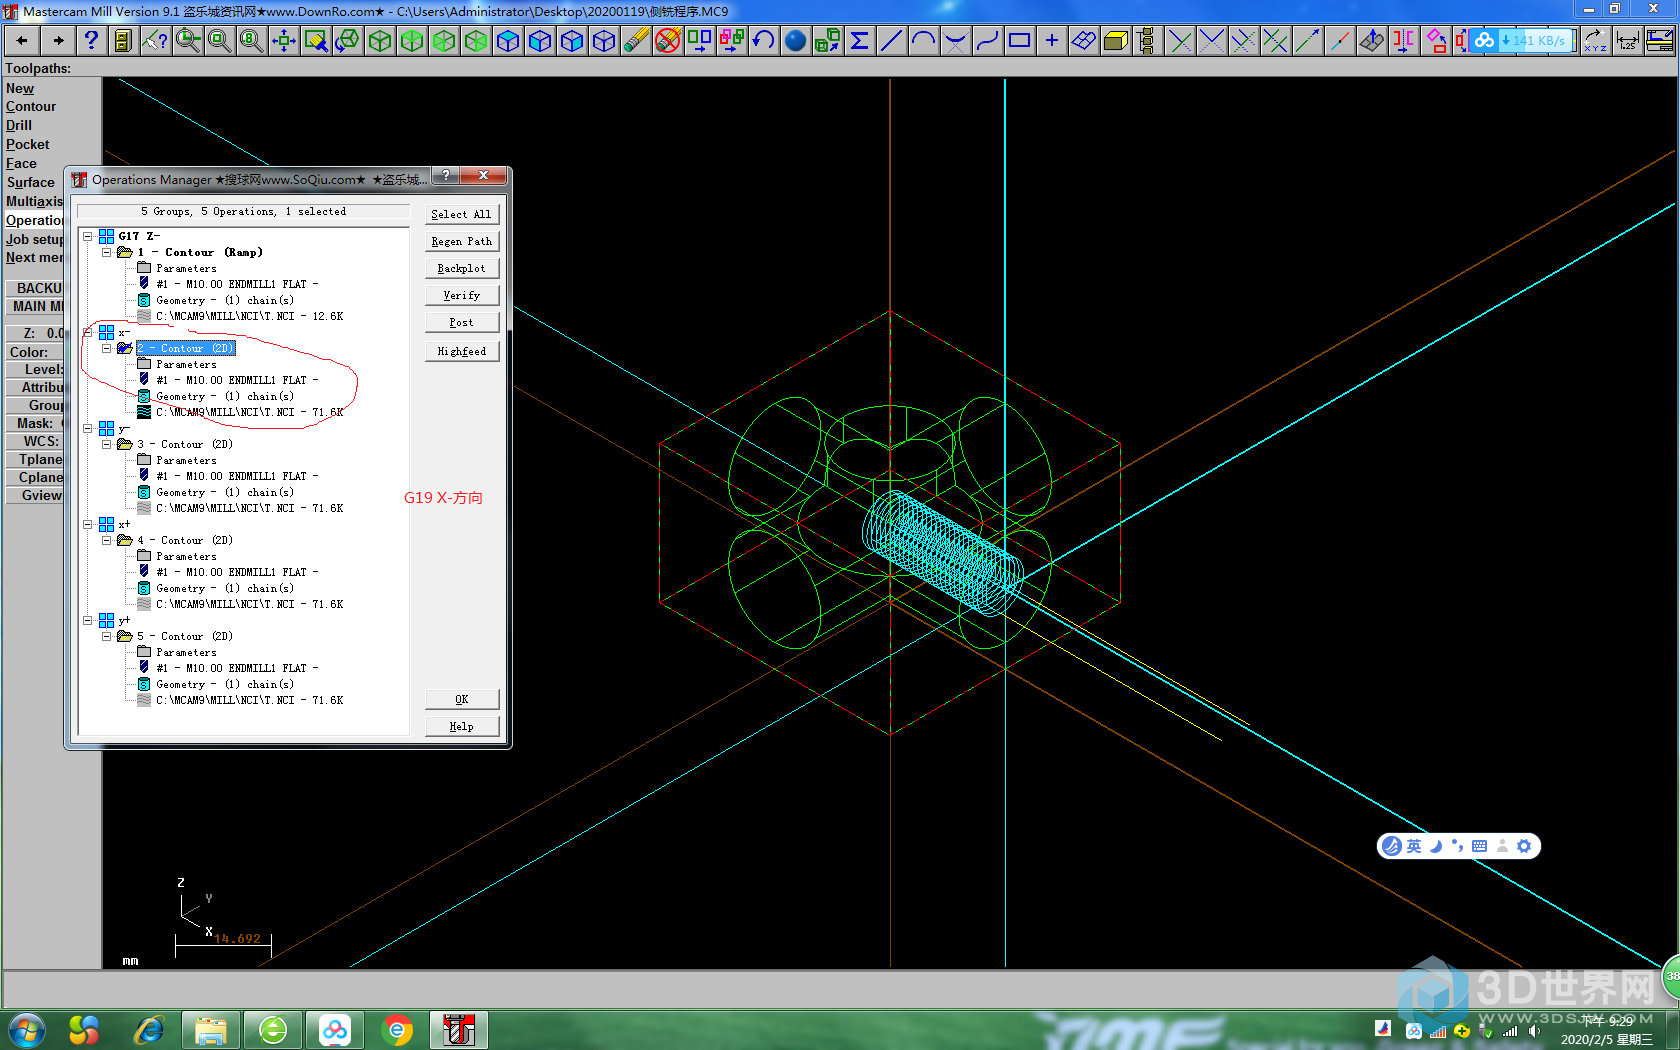Open Windows Start menu
1680x1050 pixels.
tap(25, 1030)
